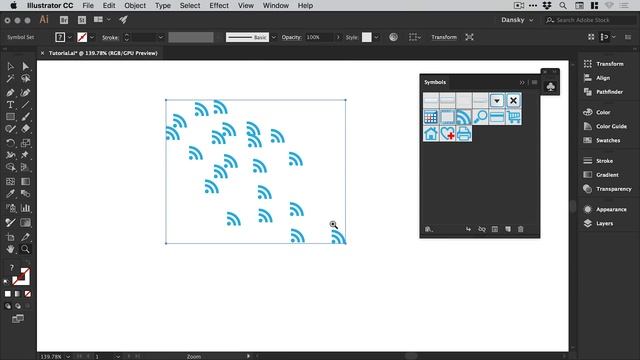Select the Lasso tool
Image resolution: width=640 pixels, height=360 pixels.
25,78
